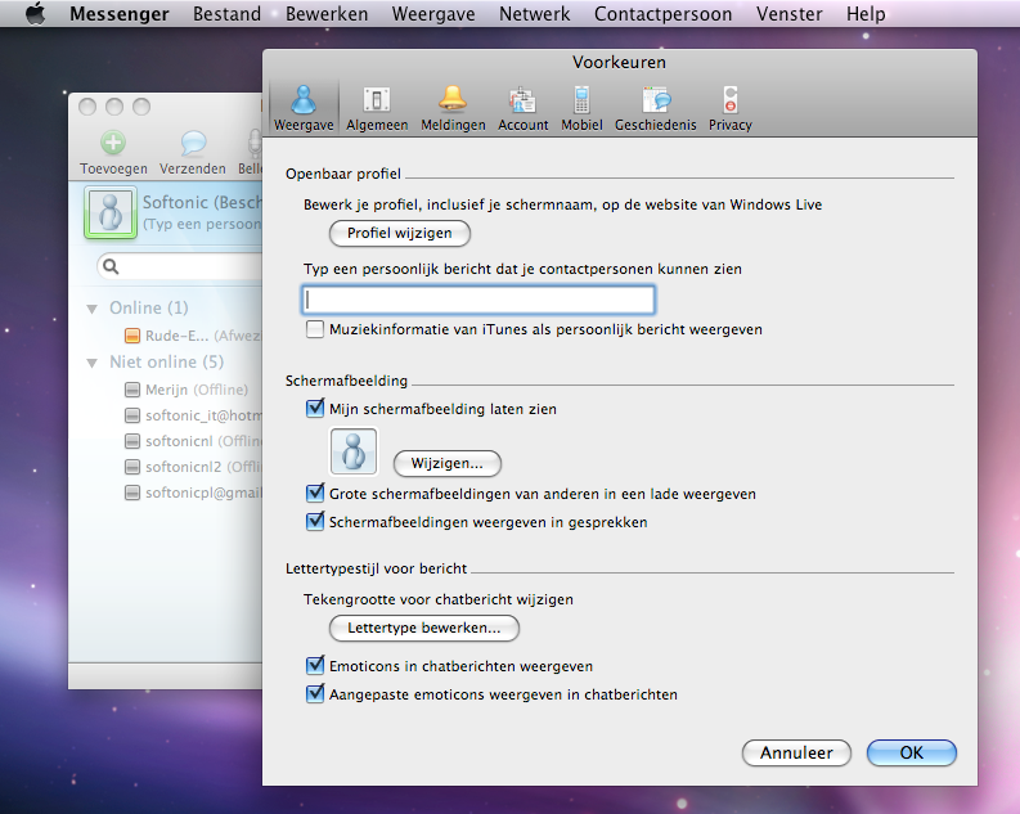The image size is (1020, 814).
Task: Click the search magnifier in contact list
Action: [111, 266]
